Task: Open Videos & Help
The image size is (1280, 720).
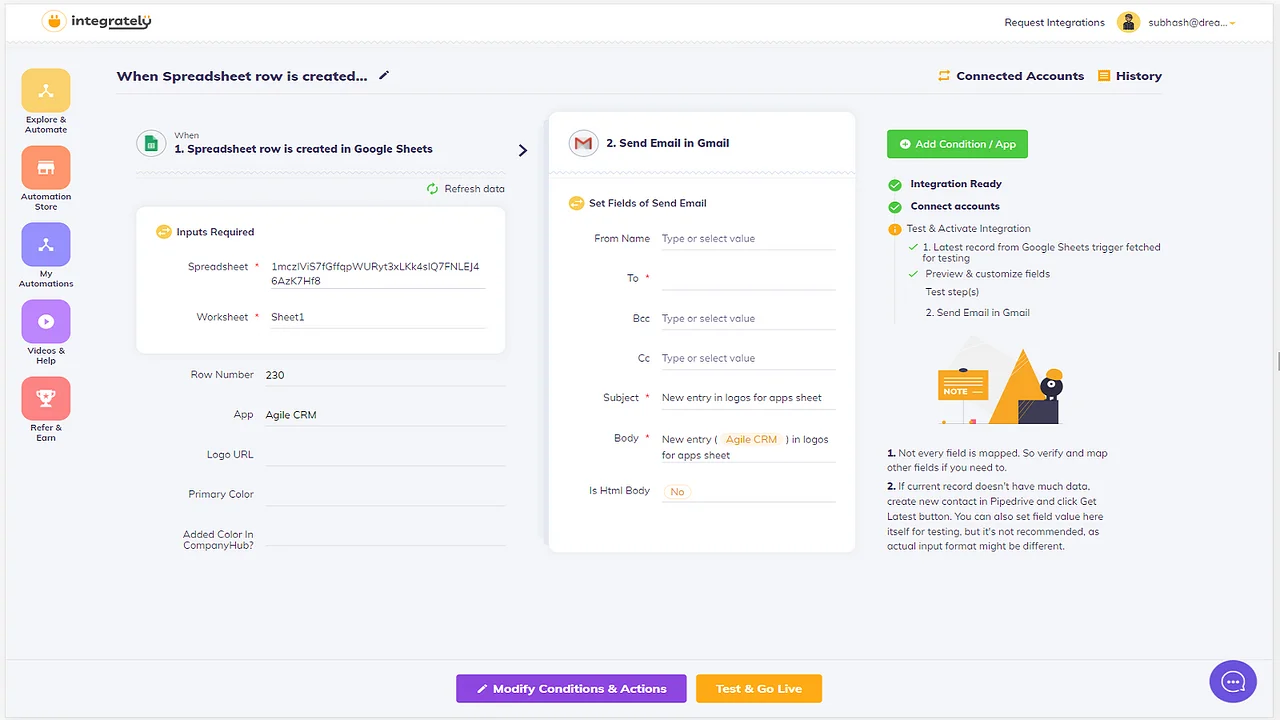Action: pyautogui.click(x=45, y=332)
